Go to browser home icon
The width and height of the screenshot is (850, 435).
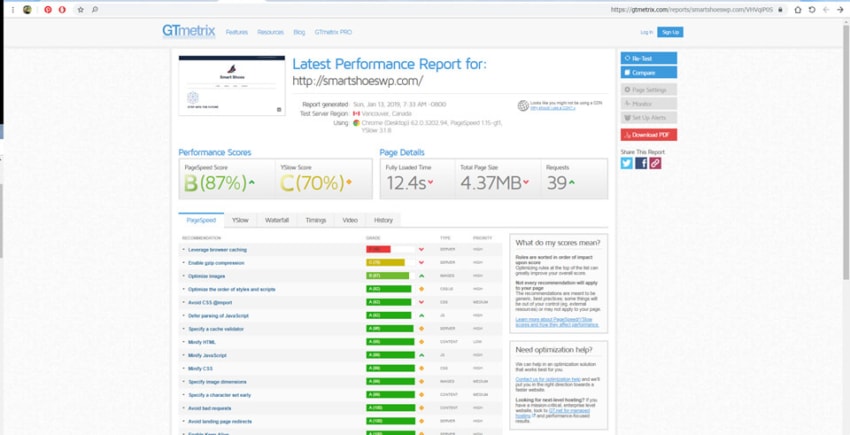click(797, 9)
